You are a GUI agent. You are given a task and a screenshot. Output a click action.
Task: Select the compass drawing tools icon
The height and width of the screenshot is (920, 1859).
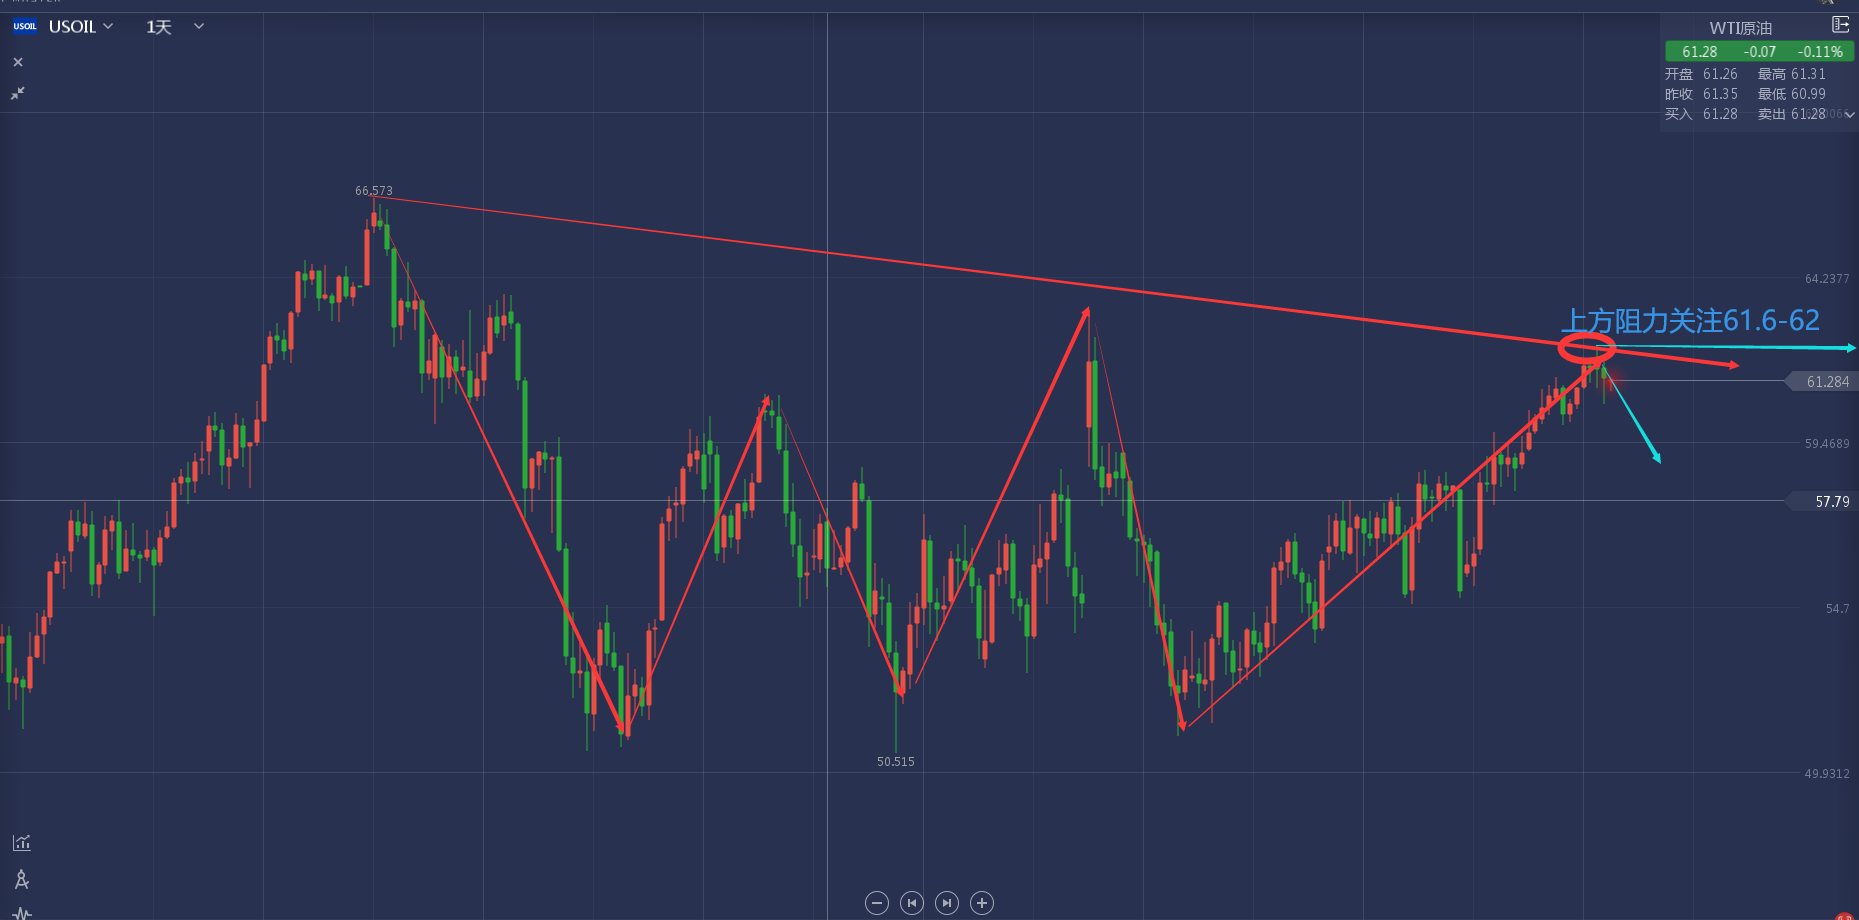point(22,879)
